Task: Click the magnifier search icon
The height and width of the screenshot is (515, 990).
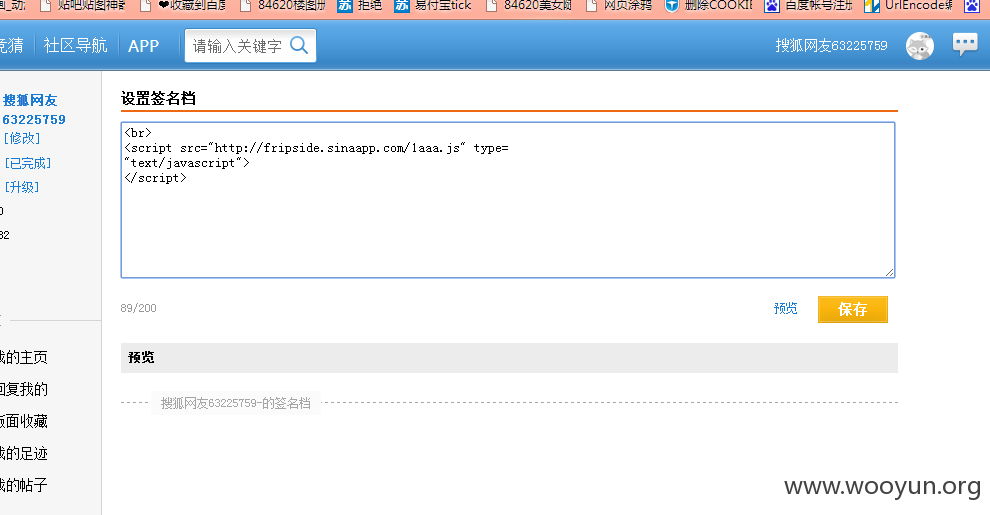Action: pyautogui.click(x=299, y=45)
